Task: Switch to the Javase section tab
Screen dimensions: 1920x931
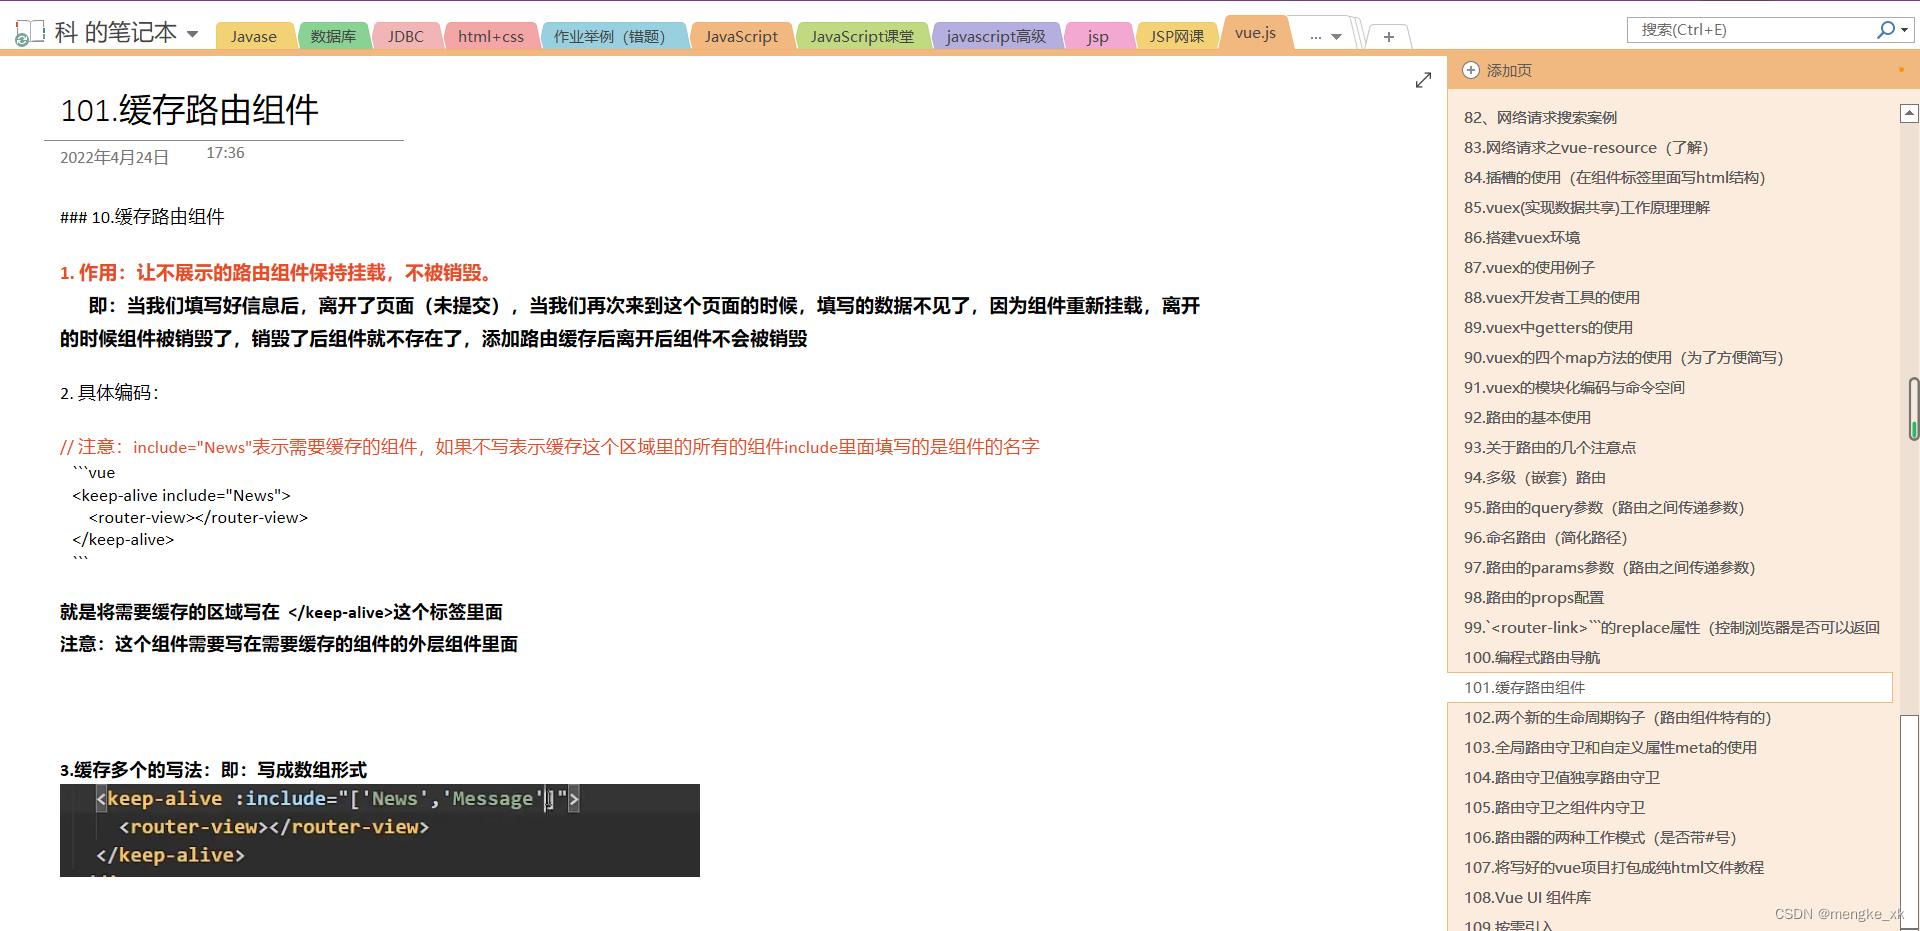Action: [255, 35]
